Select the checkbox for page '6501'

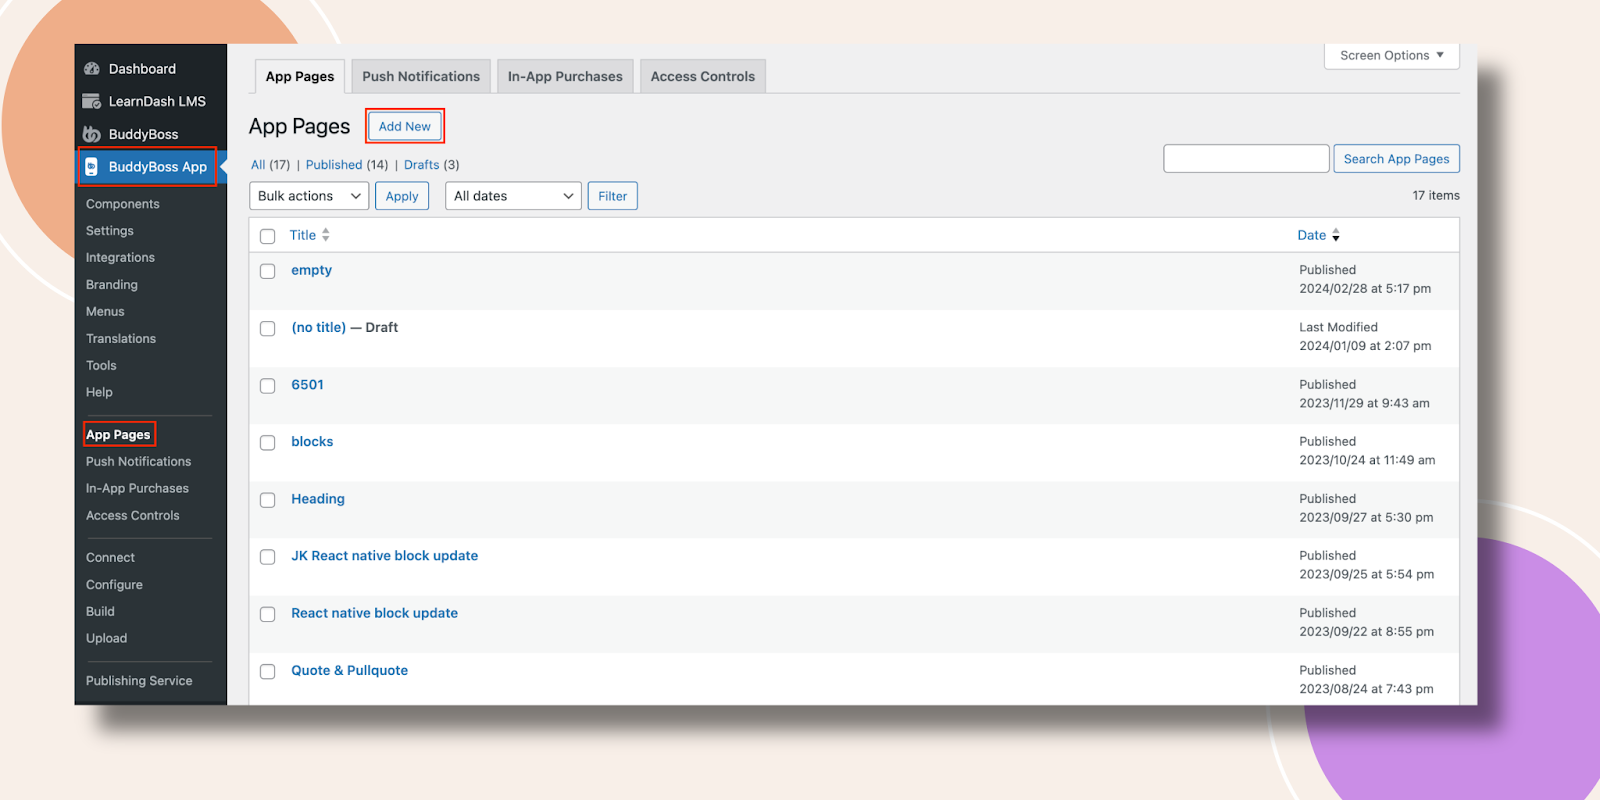(267, 385)
